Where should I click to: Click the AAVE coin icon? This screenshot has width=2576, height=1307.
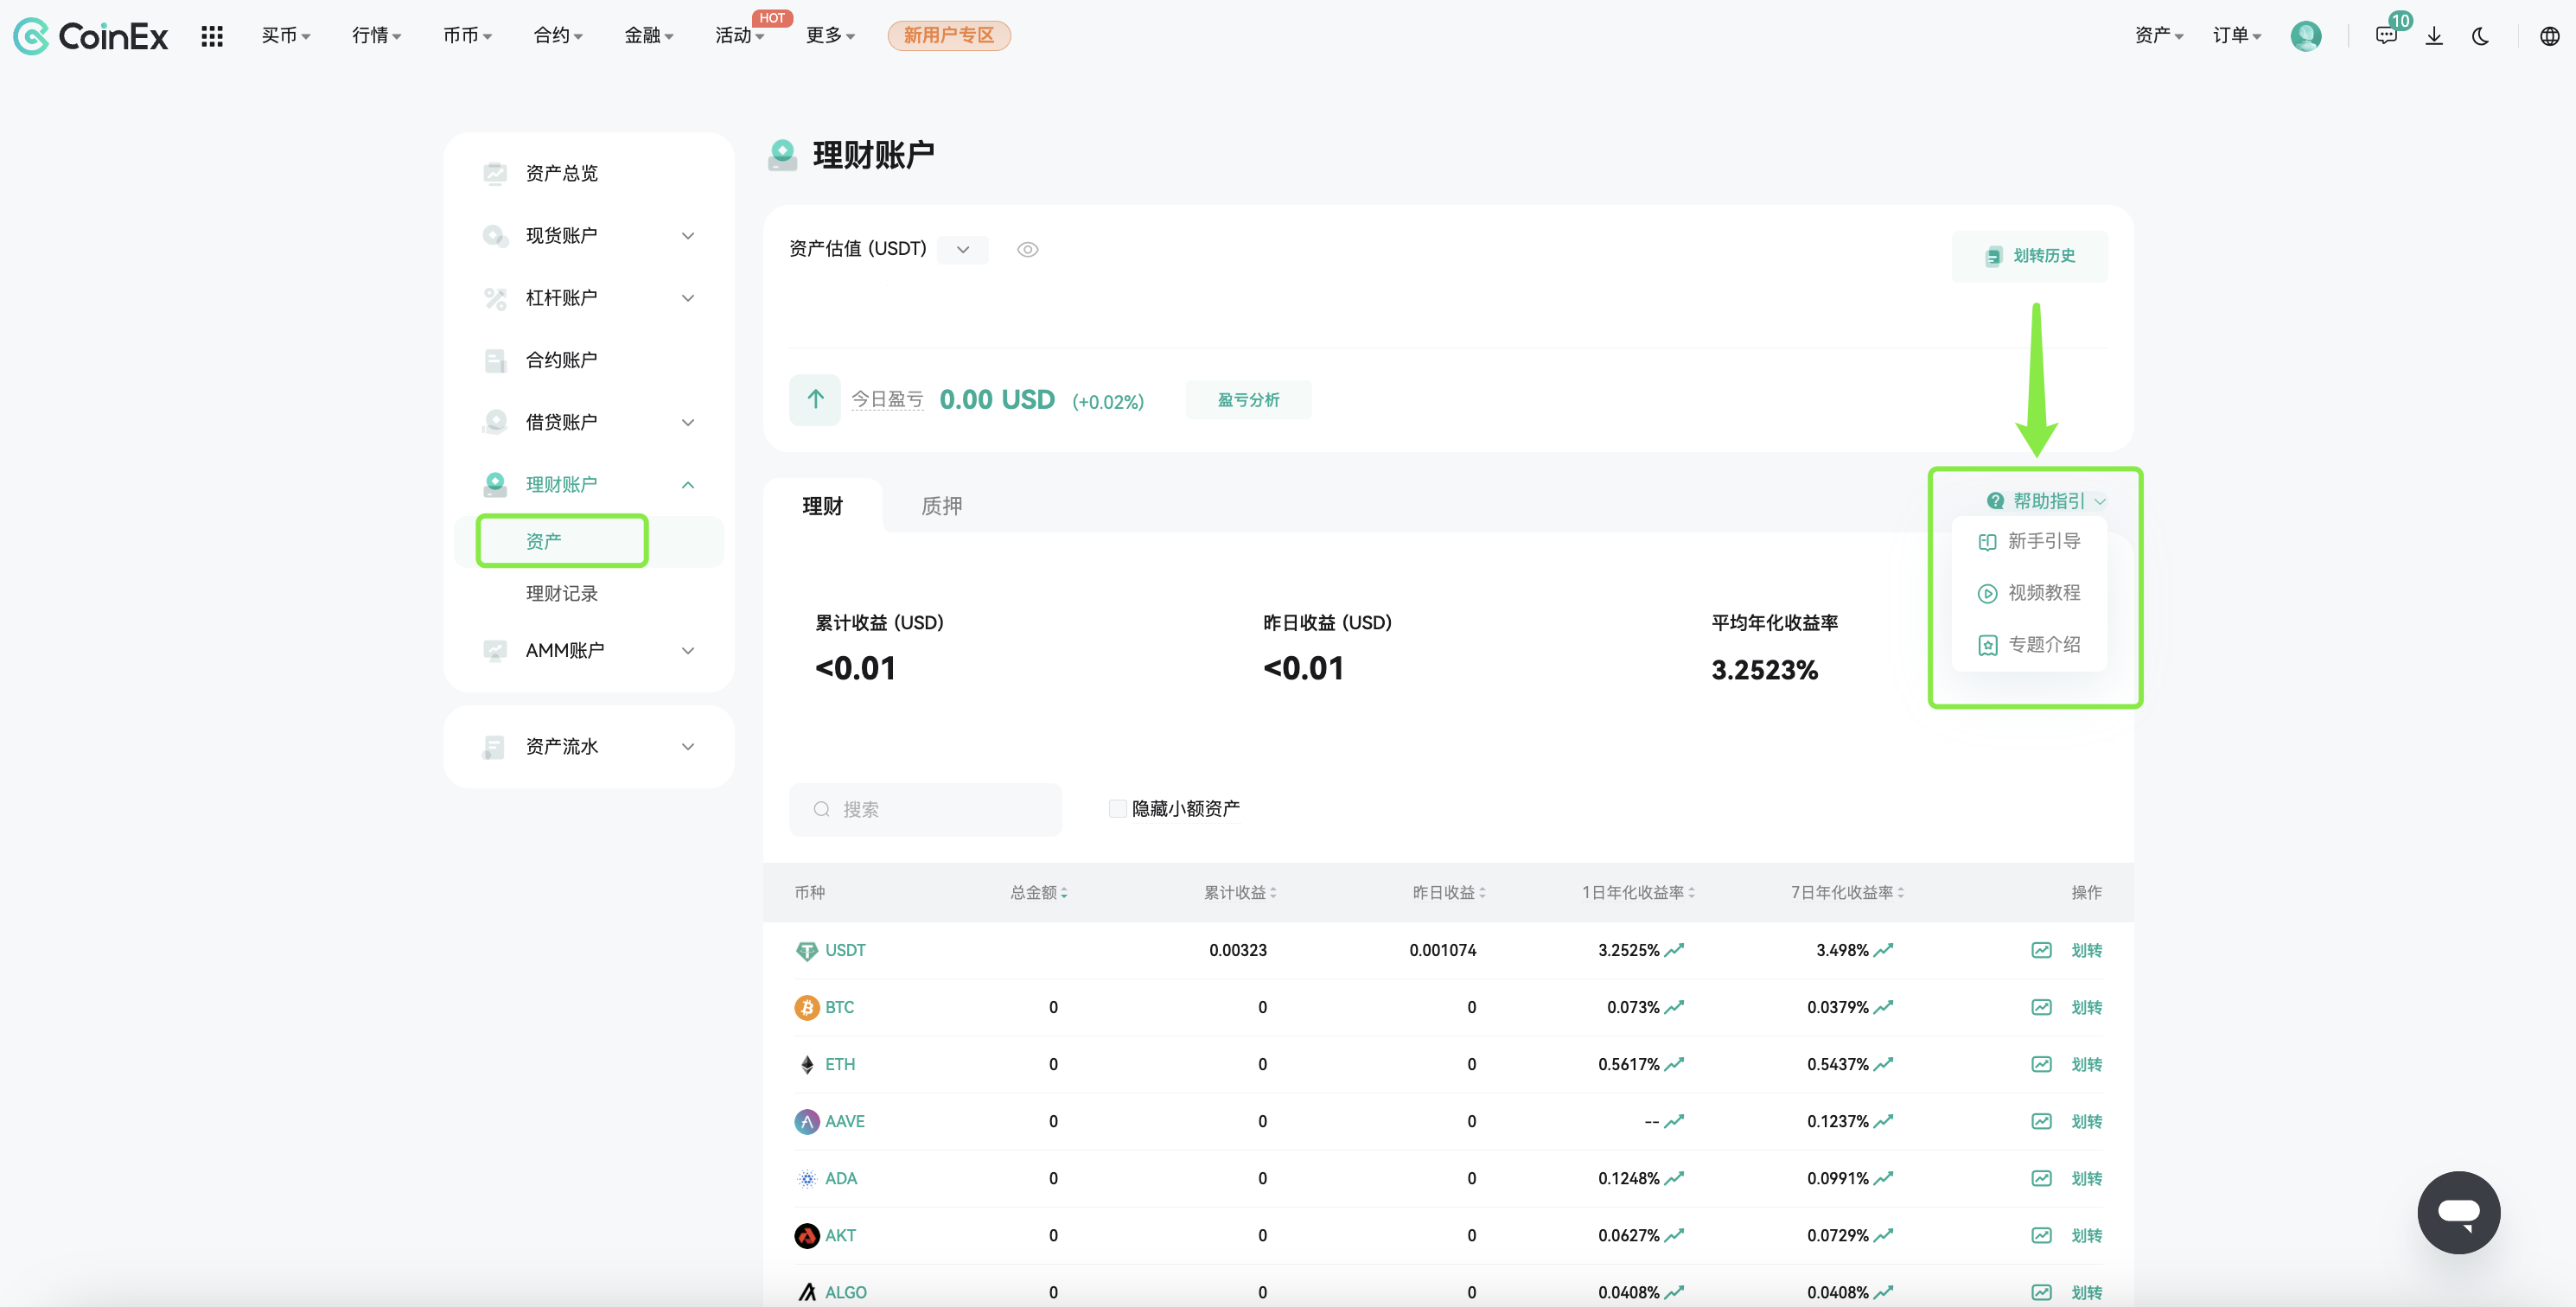(806, 1121)
